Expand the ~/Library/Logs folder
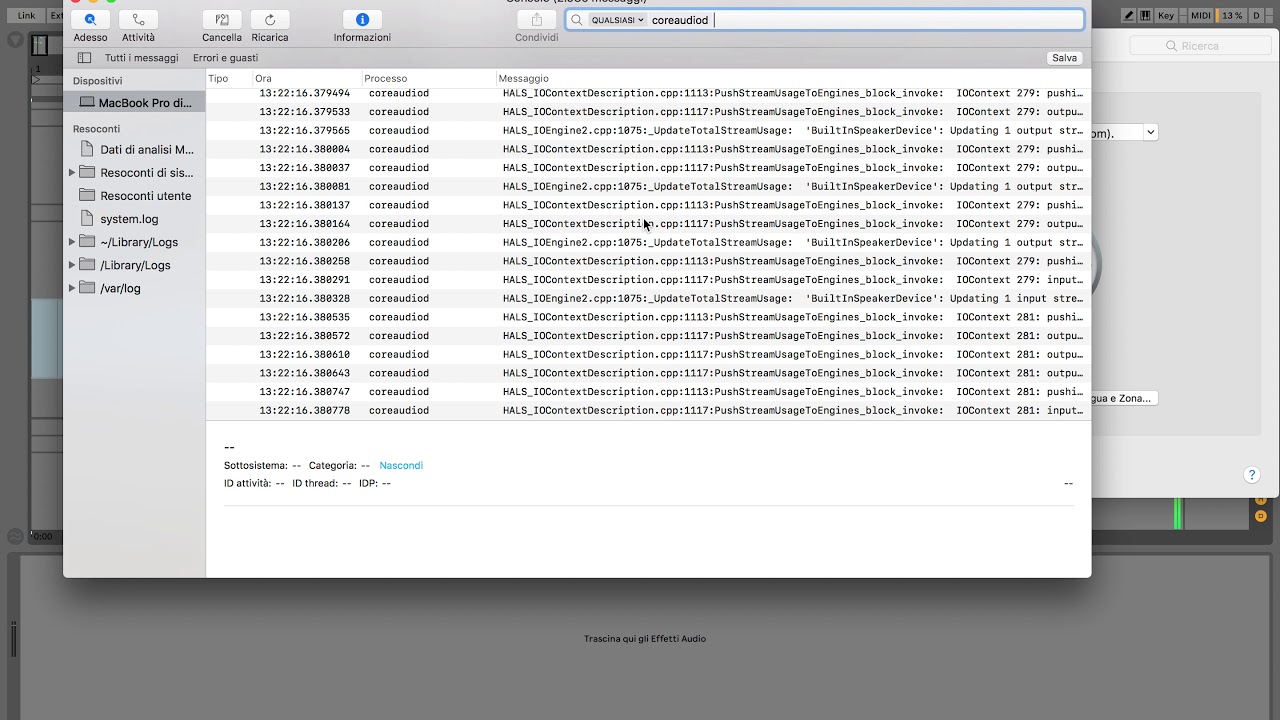Image resolution: width=1280 pixels, height=720 pixels. (x=72, y=242)
